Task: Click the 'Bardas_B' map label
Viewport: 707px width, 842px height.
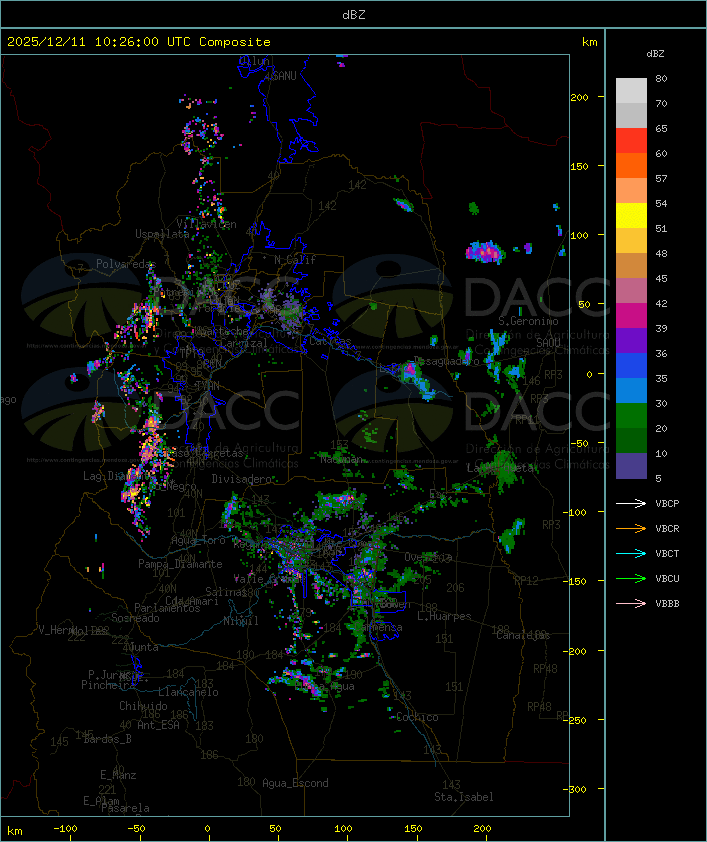Action: (108, 739)
